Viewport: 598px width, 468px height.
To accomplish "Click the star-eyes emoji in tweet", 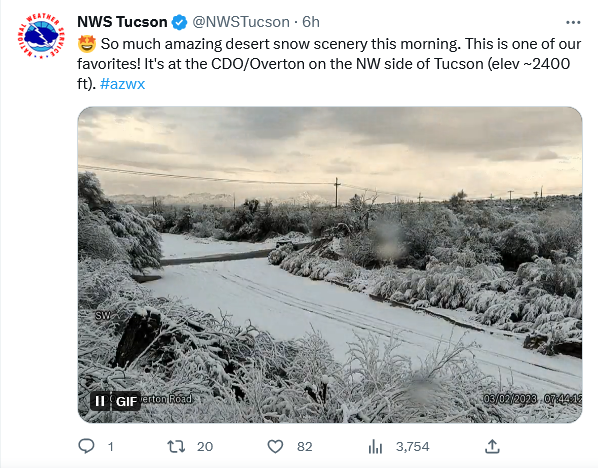I will tap(87, 44).
